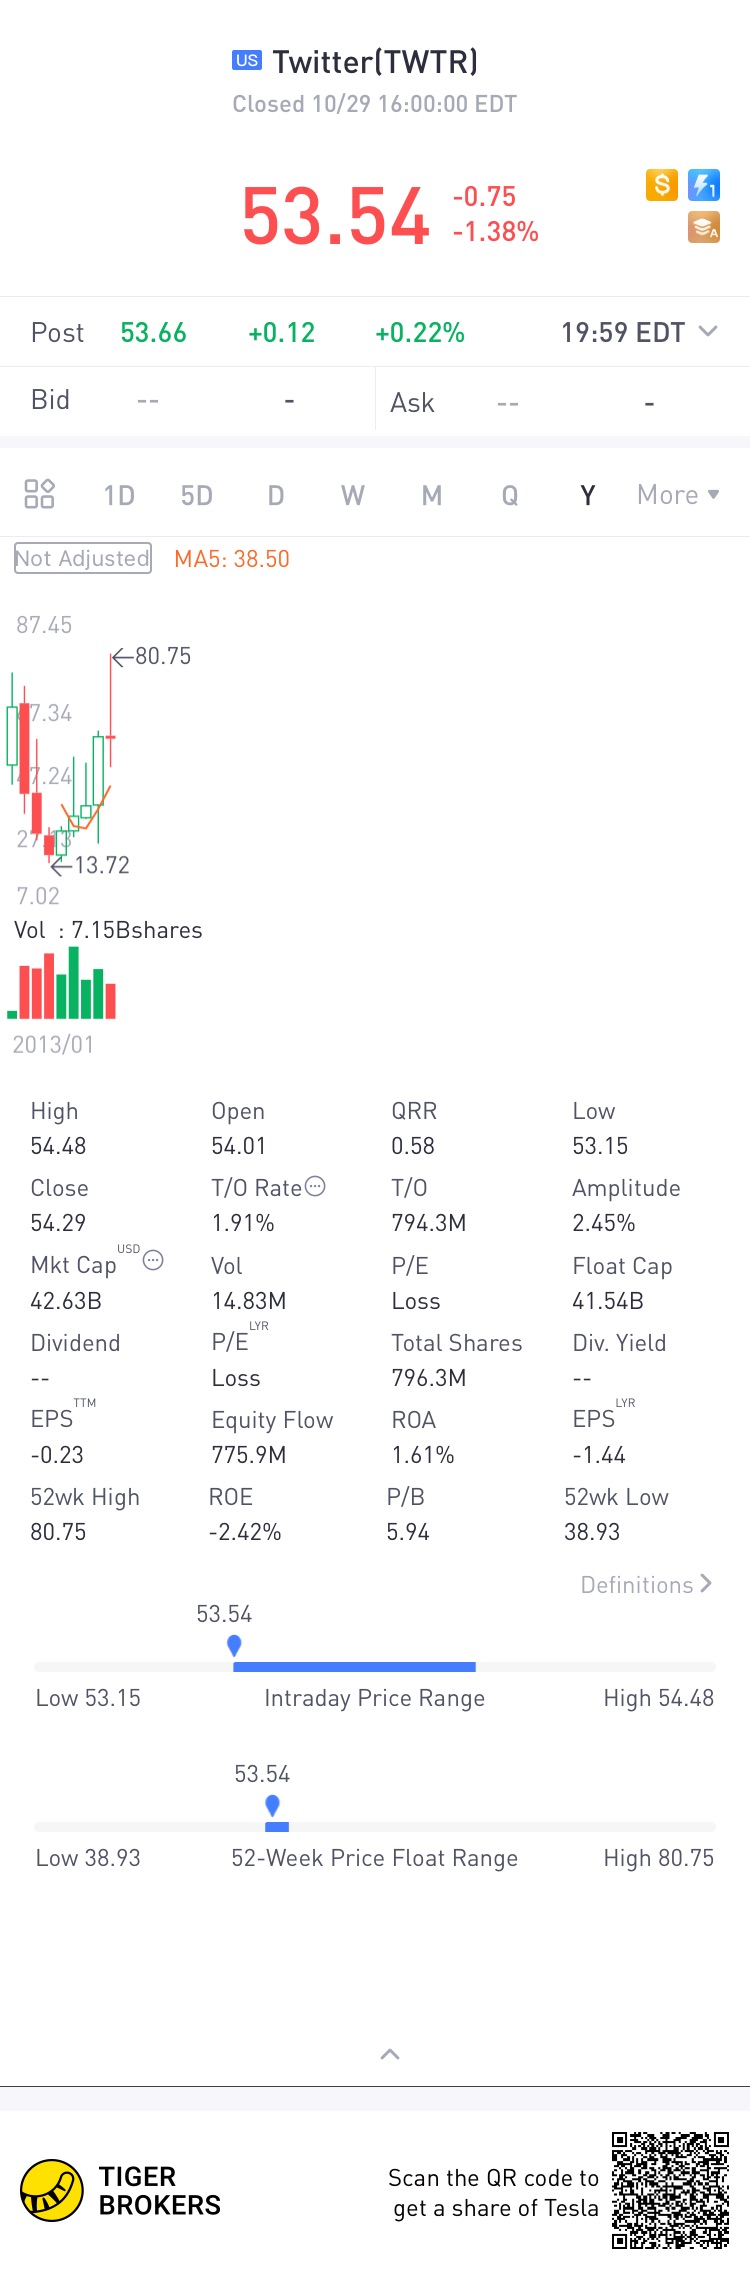Tap the Tiger Brokers logo
Image resolution: width=750 pixels, height=2271 pixels.
coord(52,2190)
